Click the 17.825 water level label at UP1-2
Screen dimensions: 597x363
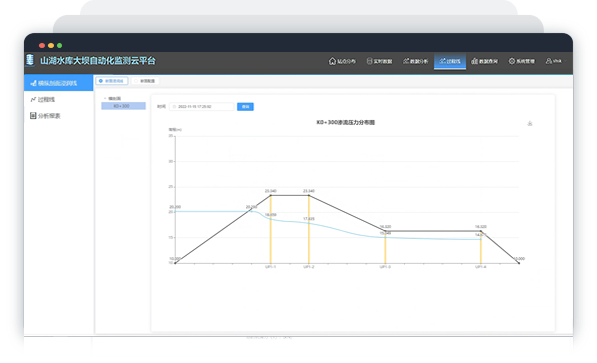(309, 219)
